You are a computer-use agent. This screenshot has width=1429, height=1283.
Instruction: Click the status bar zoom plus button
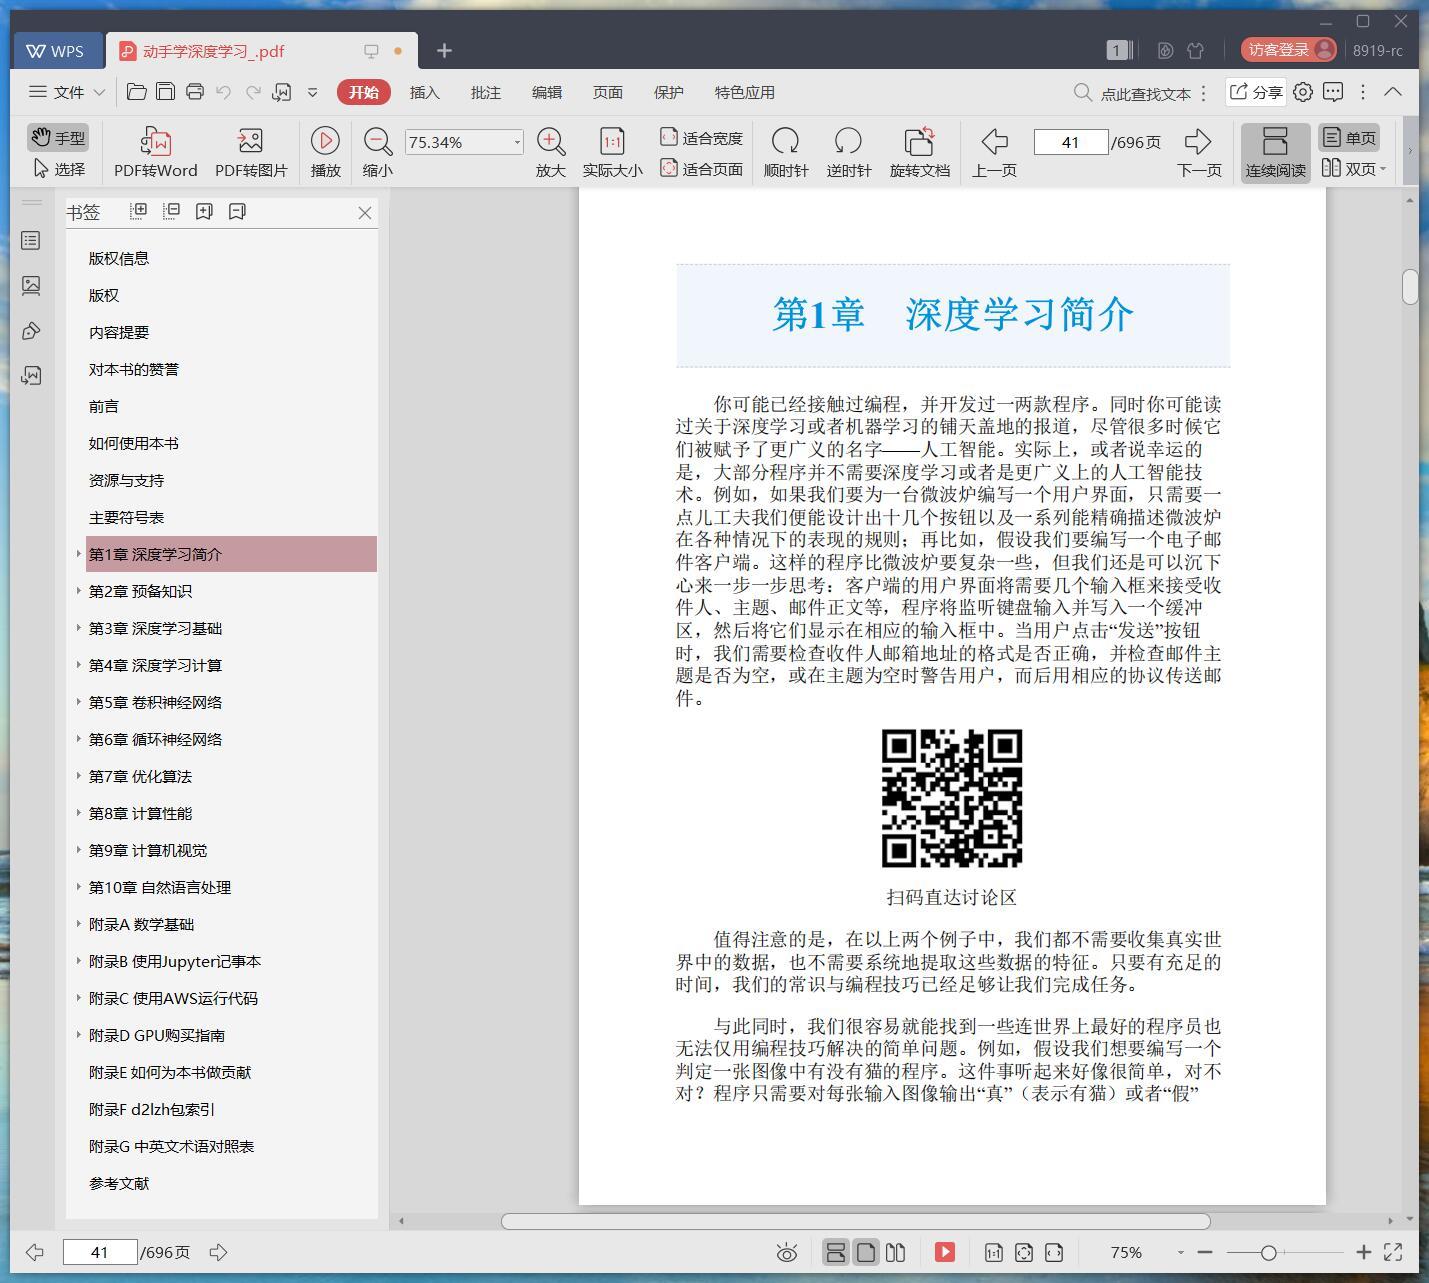click(x=1363, y=1252)
